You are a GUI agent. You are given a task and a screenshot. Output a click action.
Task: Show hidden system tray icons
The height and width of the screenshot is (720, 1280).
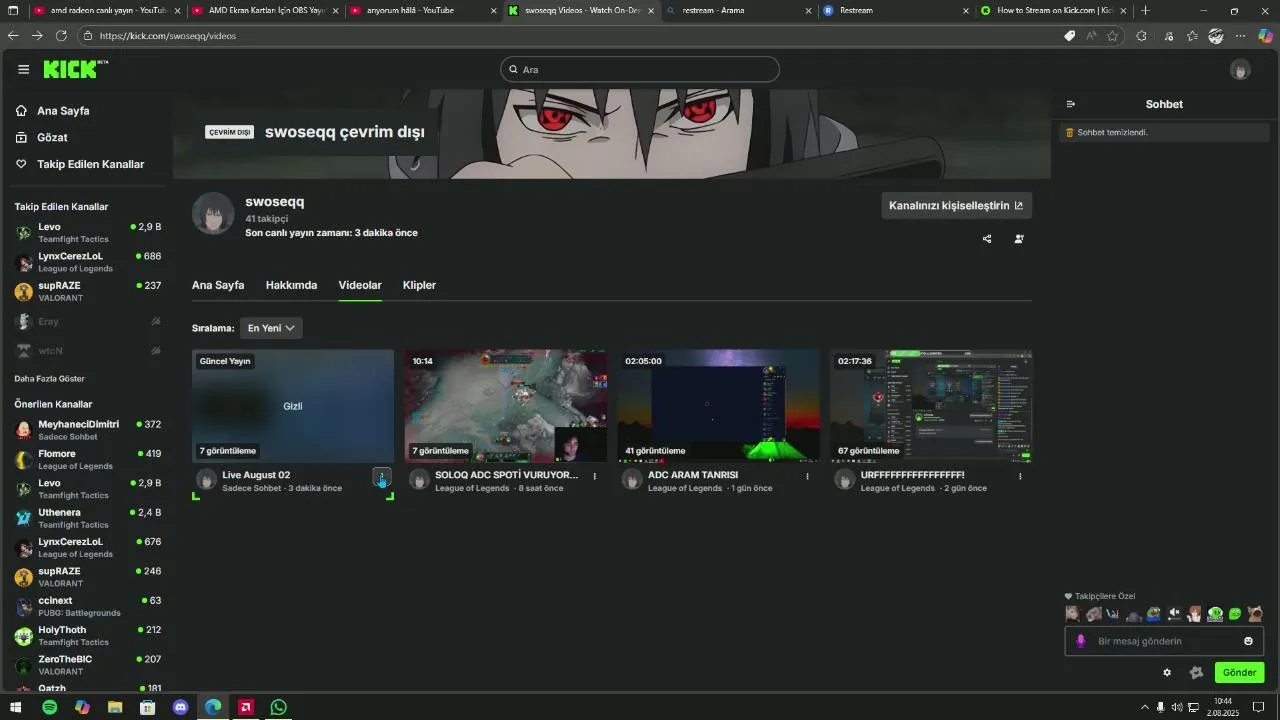pyautogui.click(x=1144, y=707)
